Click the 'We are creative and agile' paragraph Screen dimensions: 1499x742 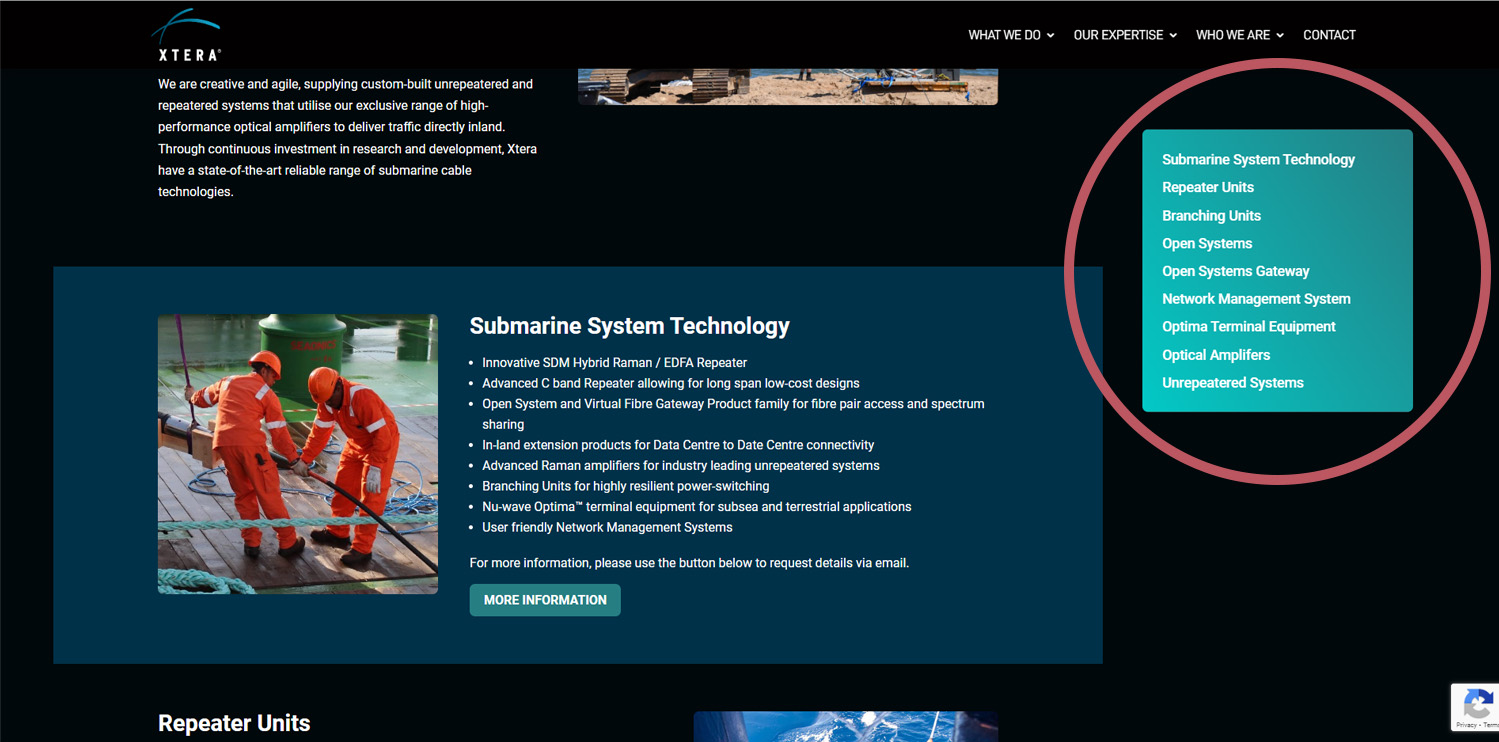pyautogui.click(x=348, y=138)
